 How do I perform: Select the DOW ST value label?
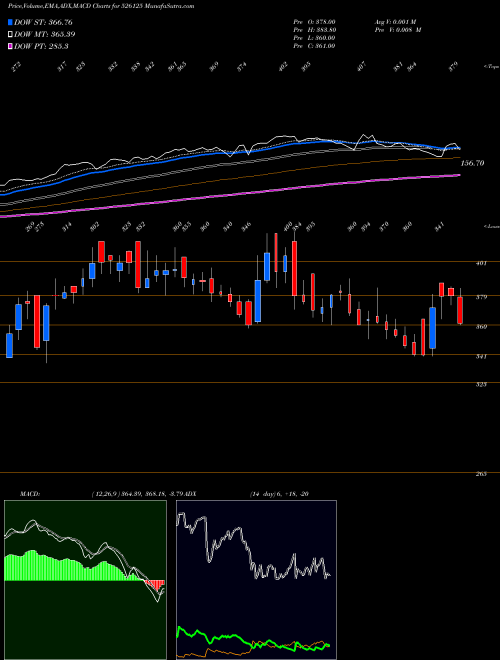(43, 23)
